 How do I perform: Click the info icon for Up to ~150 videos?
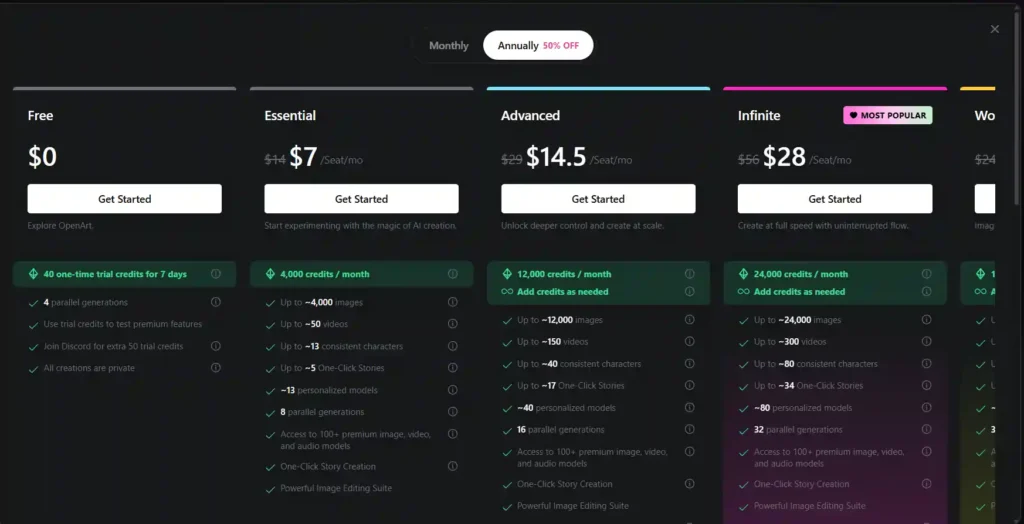click(x=690, y=341)
